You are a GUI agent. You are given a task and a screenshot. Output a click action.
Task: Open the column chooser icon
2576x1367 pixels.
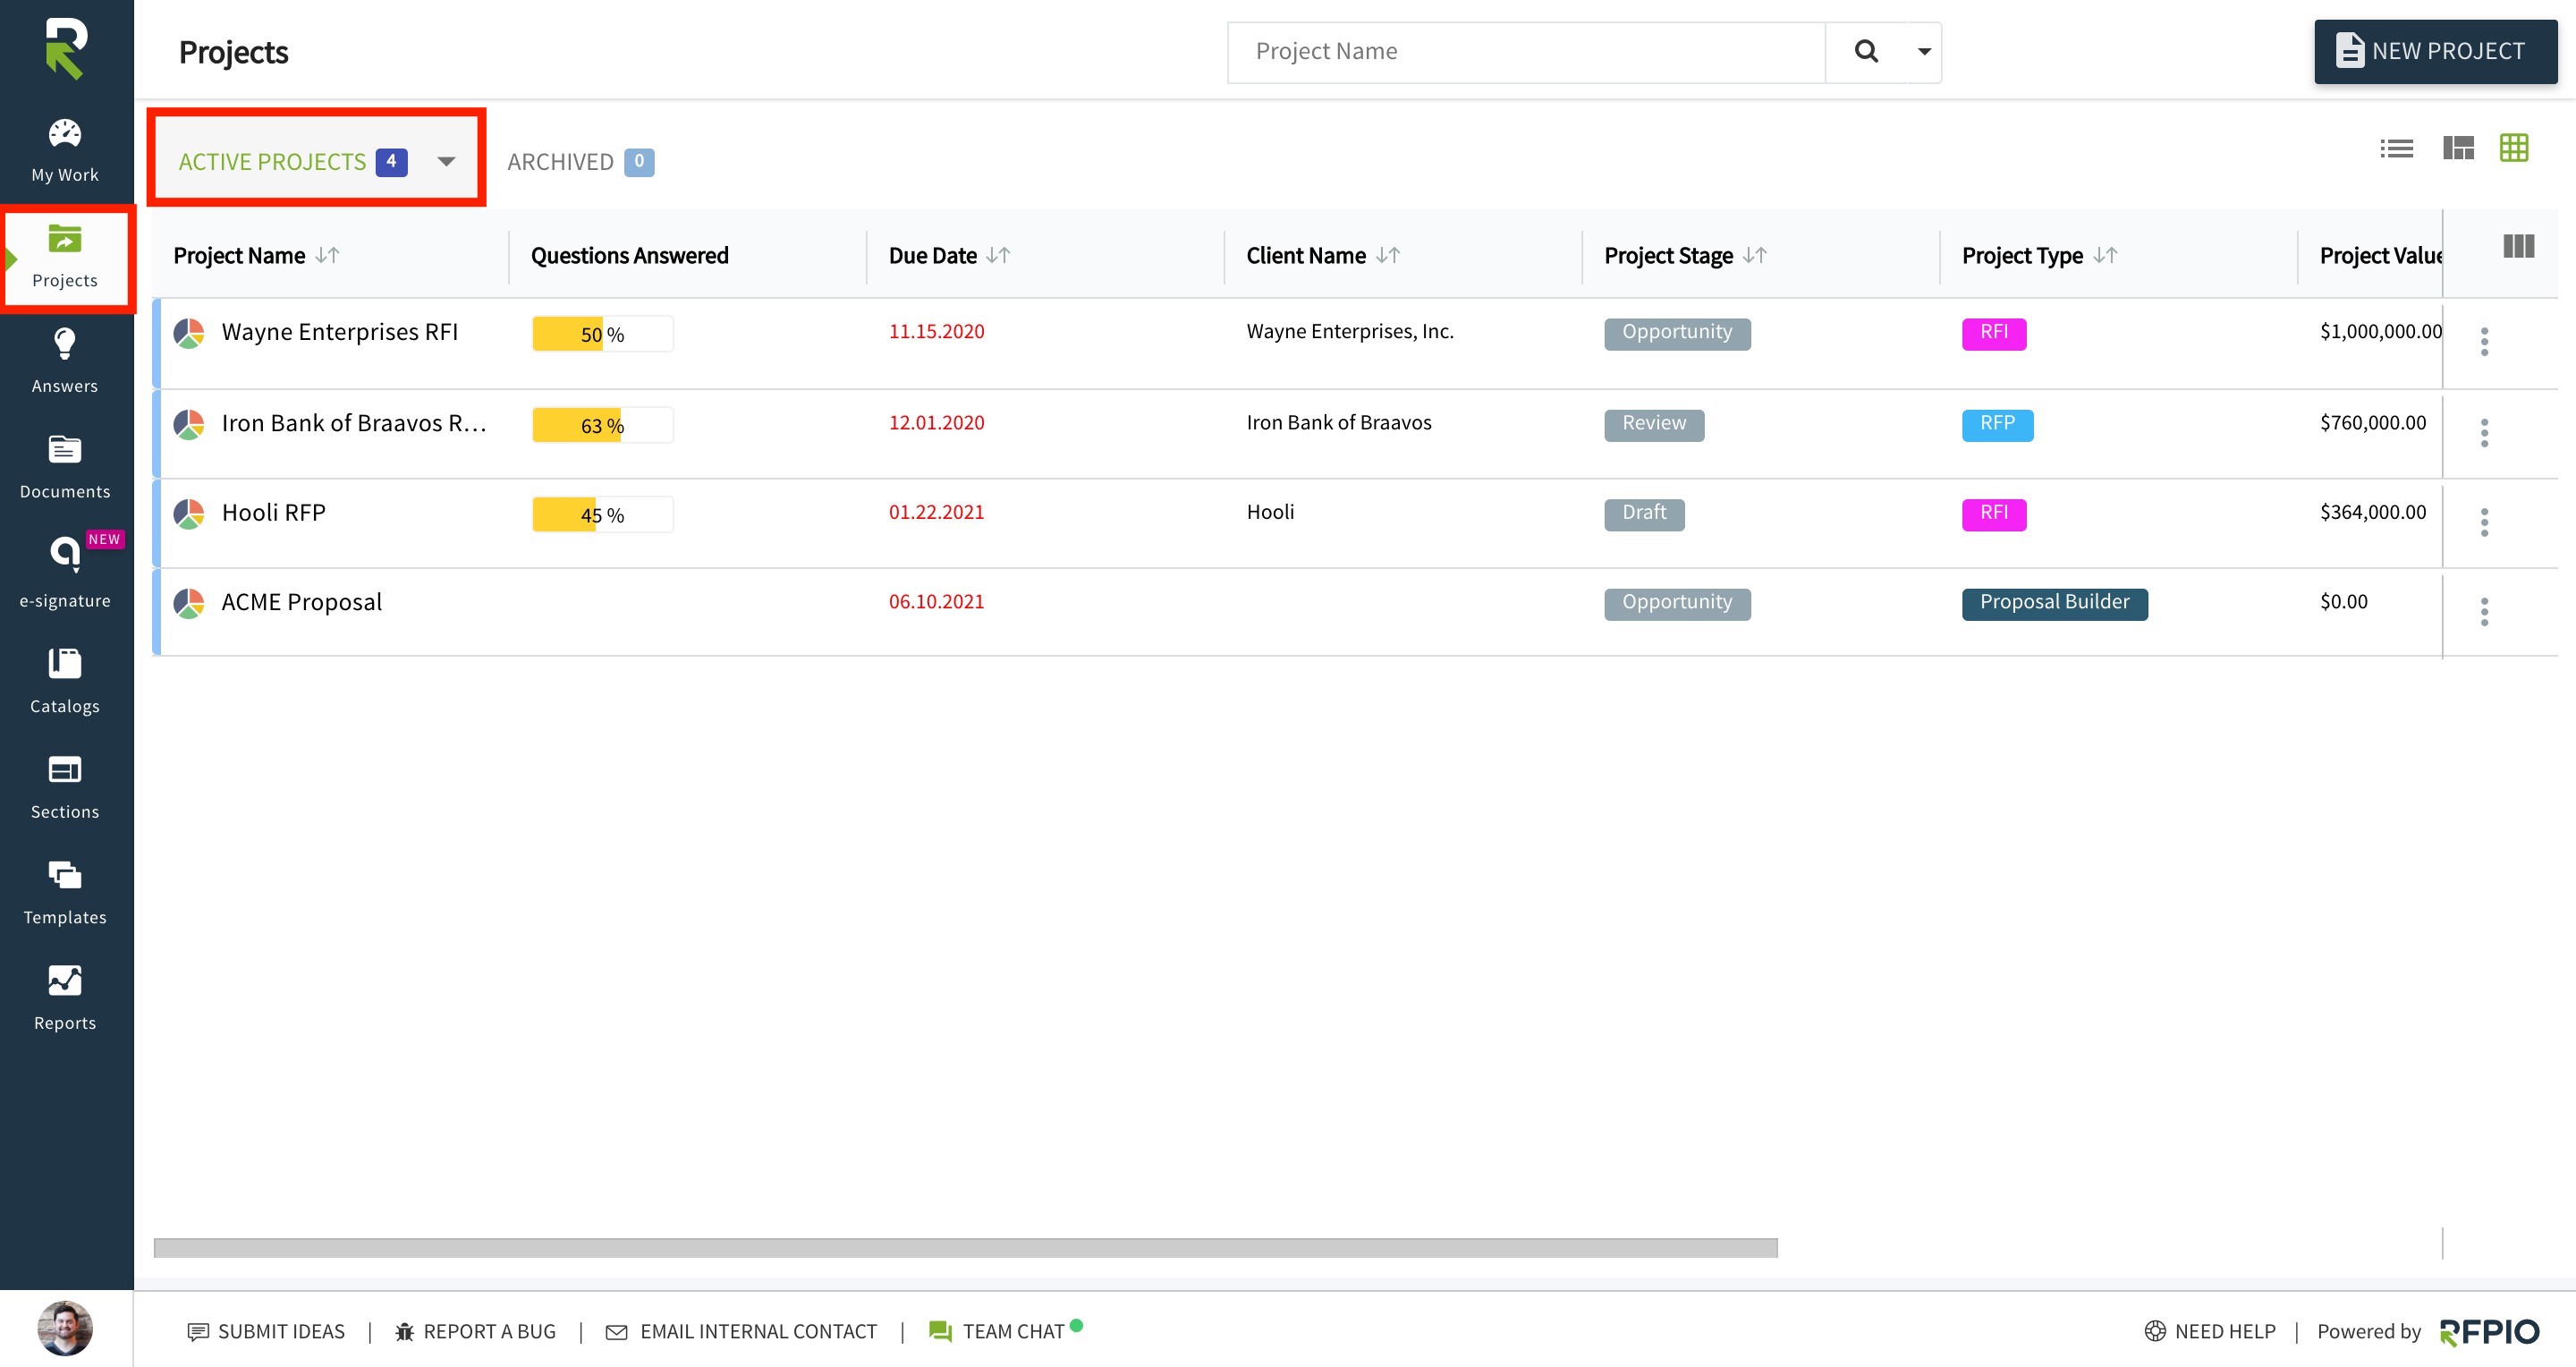[2518, 246]
